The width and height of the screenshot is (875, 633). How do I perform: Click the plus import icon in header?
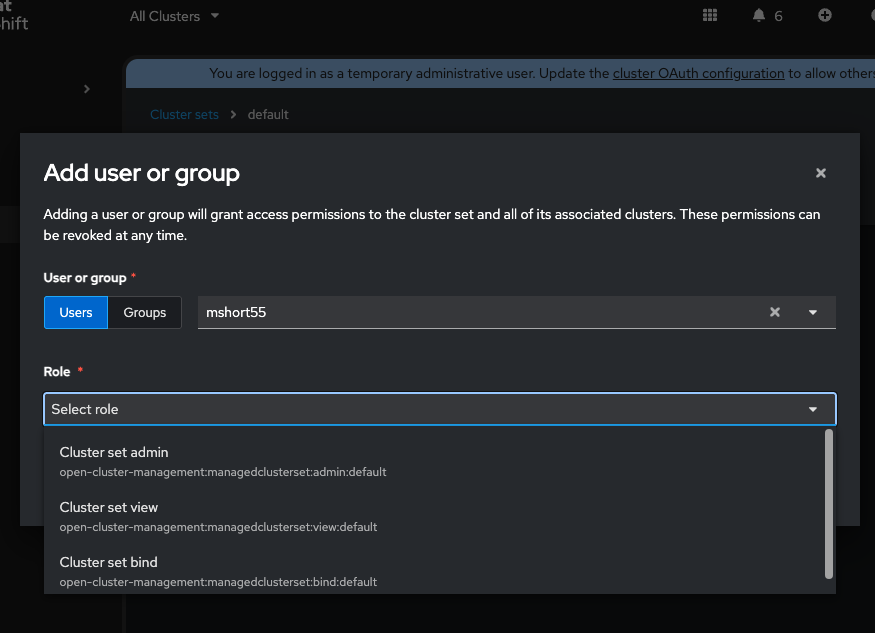point(825,15)
